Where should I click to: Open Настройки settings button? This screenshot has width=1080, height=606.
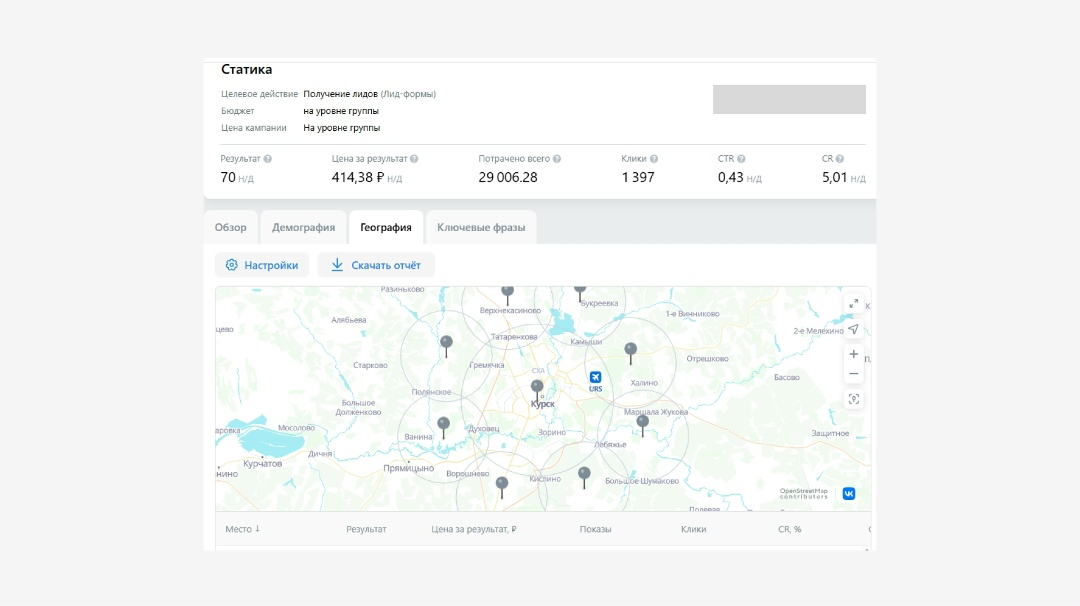click(262, 265)
